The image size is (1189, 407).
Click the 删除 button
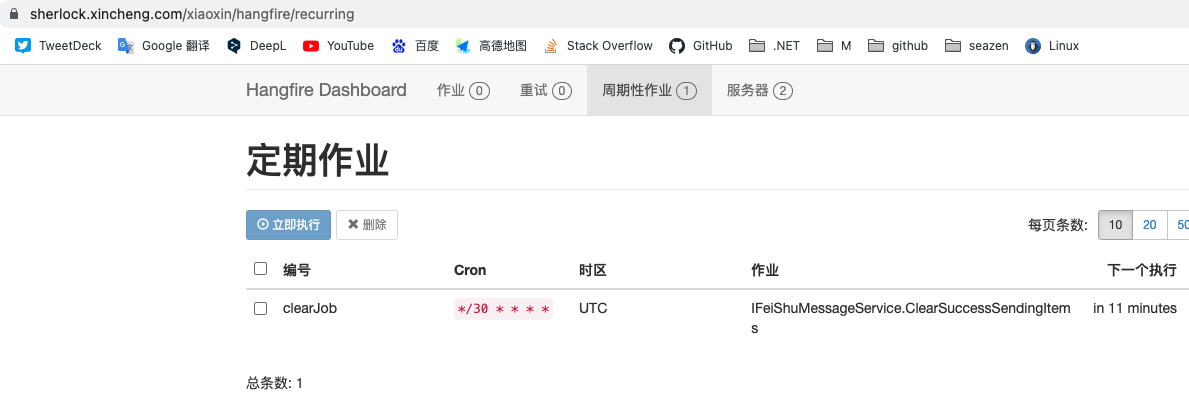tap(367, 225)
